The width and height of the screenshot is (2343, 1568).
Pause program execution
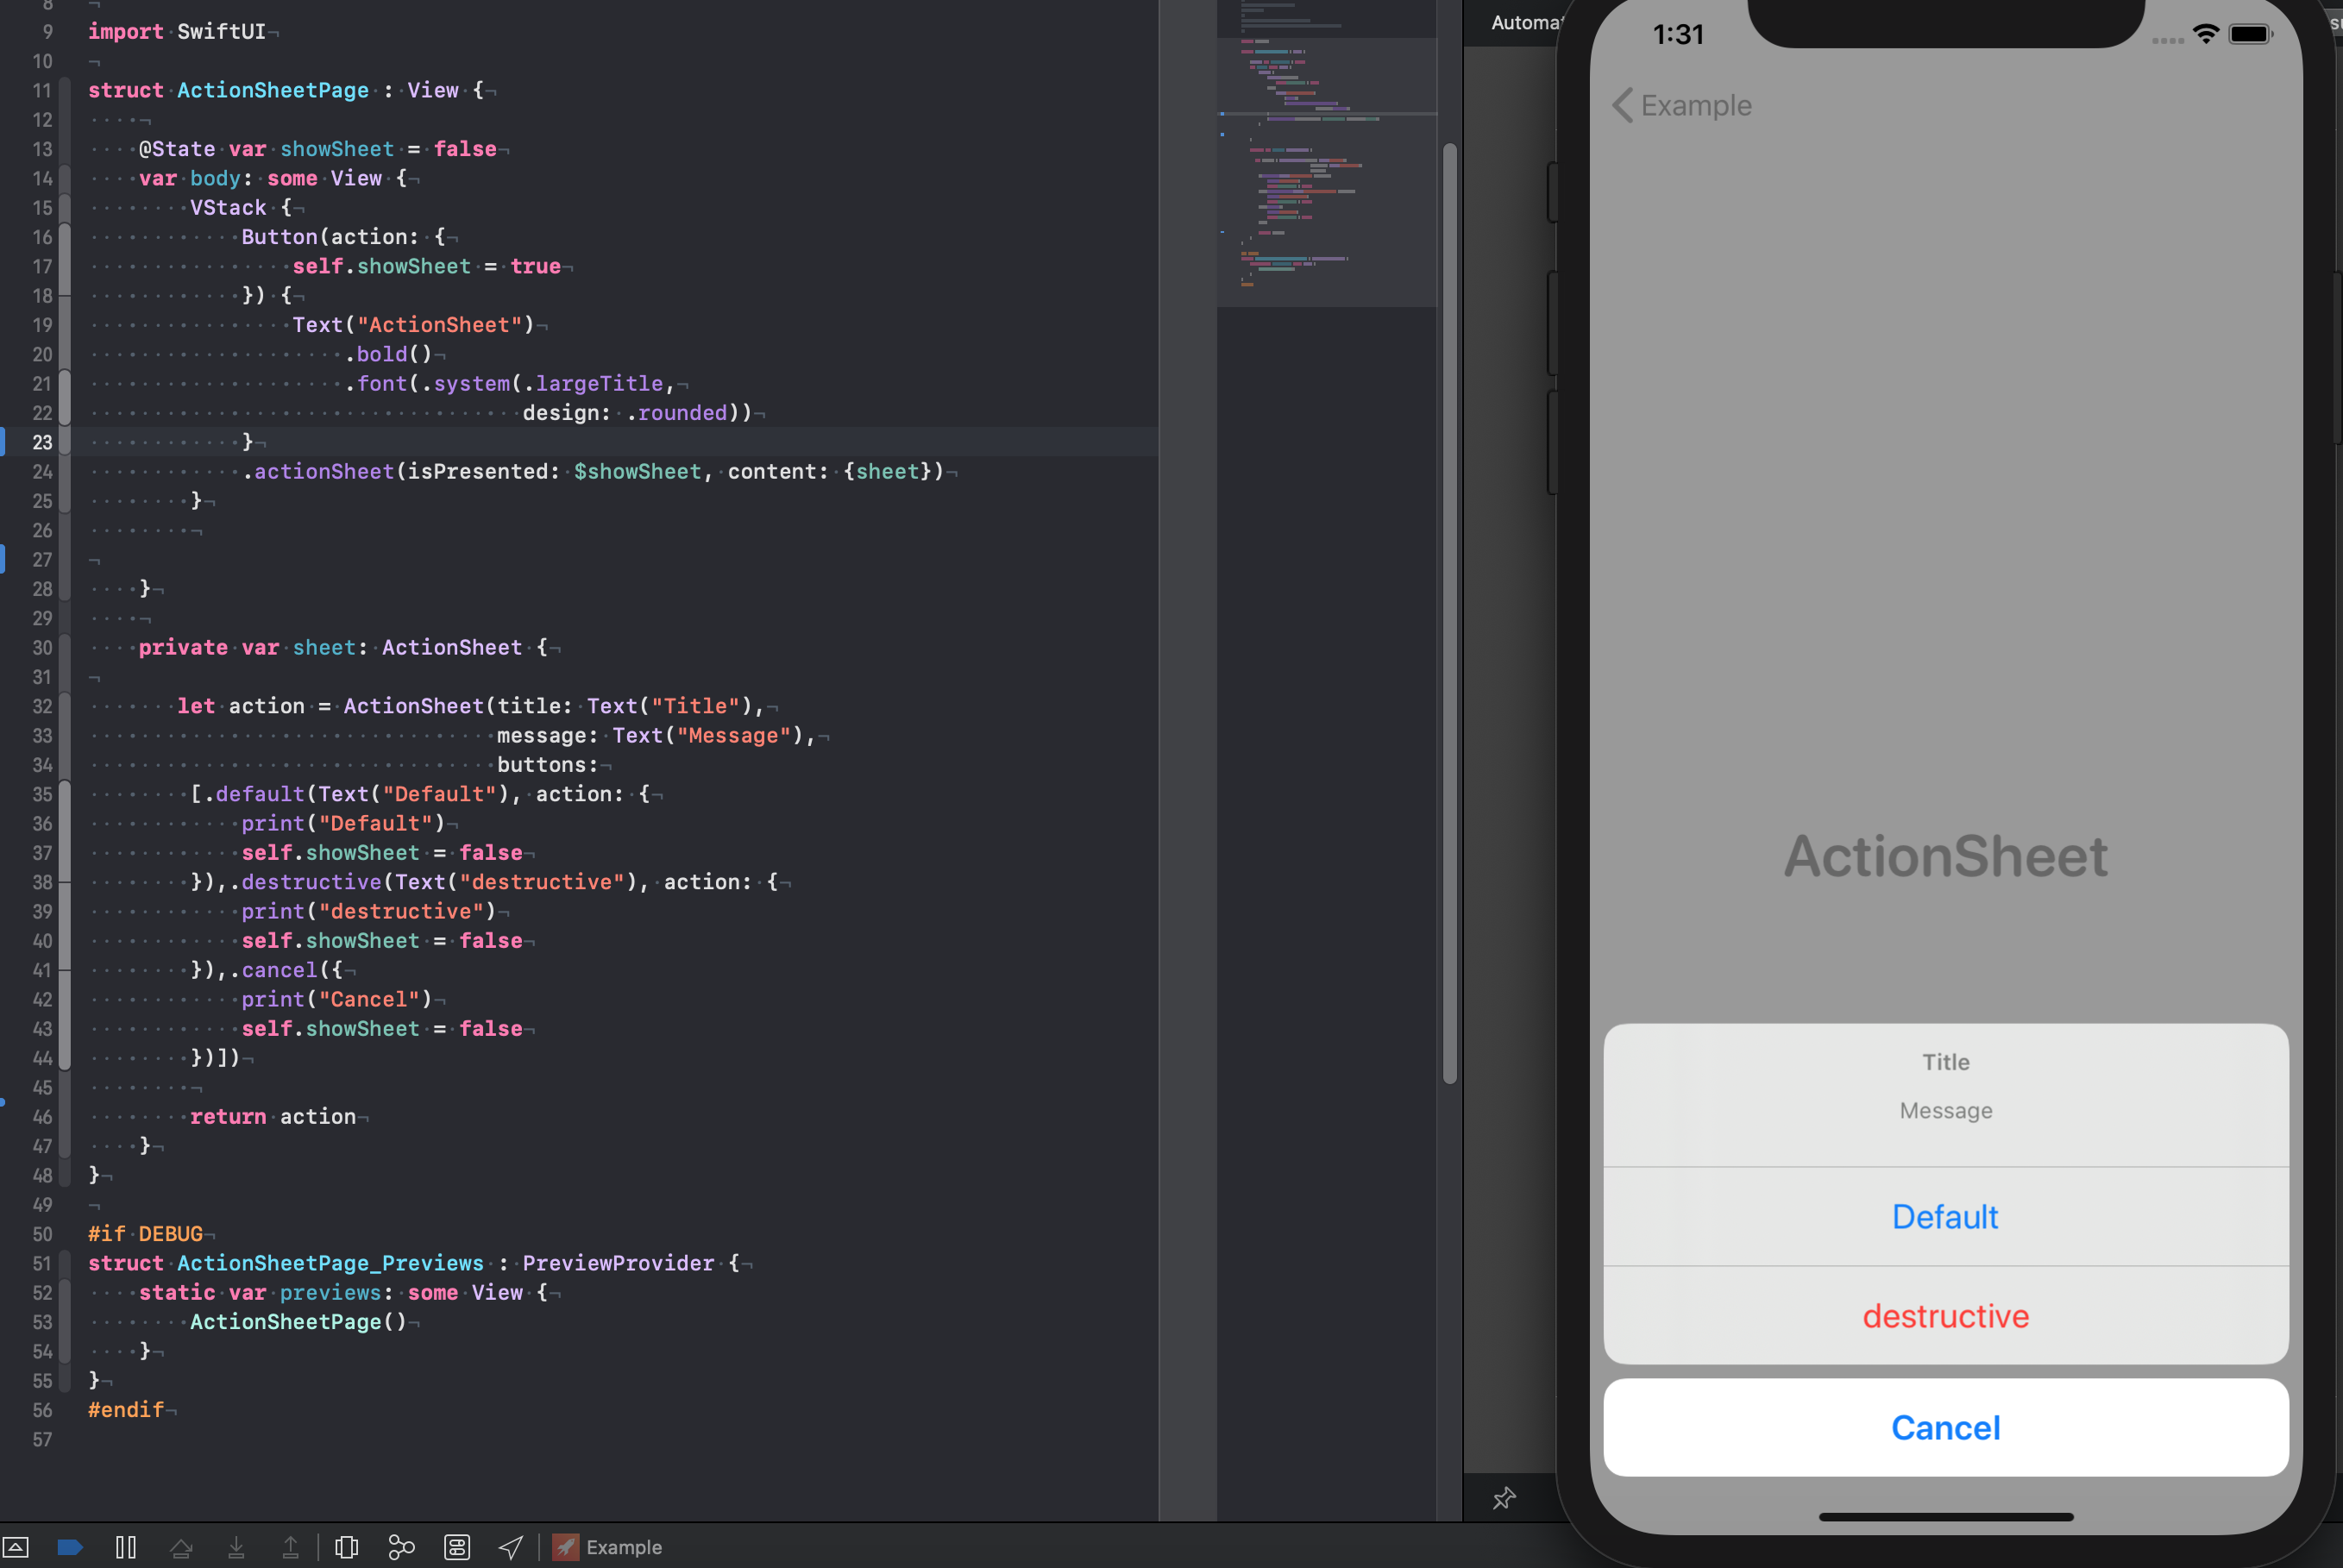(x=126, y=1546)
